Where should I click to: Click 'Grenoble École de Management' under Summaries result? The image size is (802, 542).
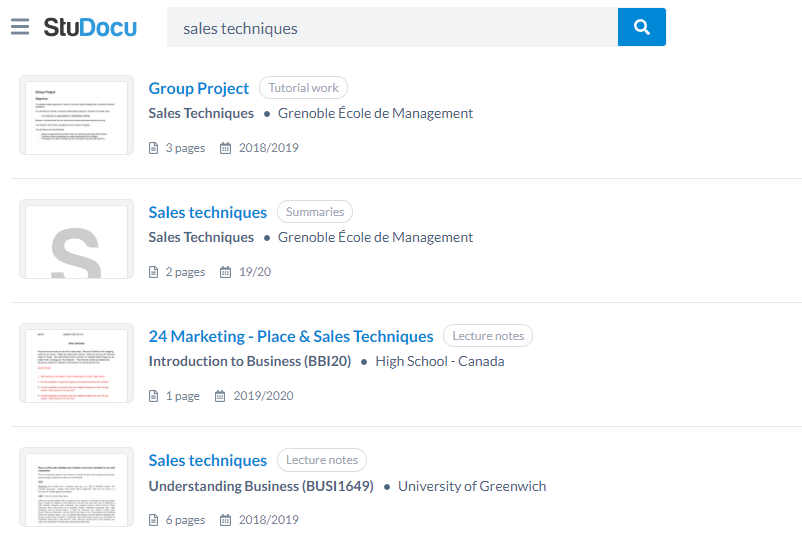click(375, 237)
